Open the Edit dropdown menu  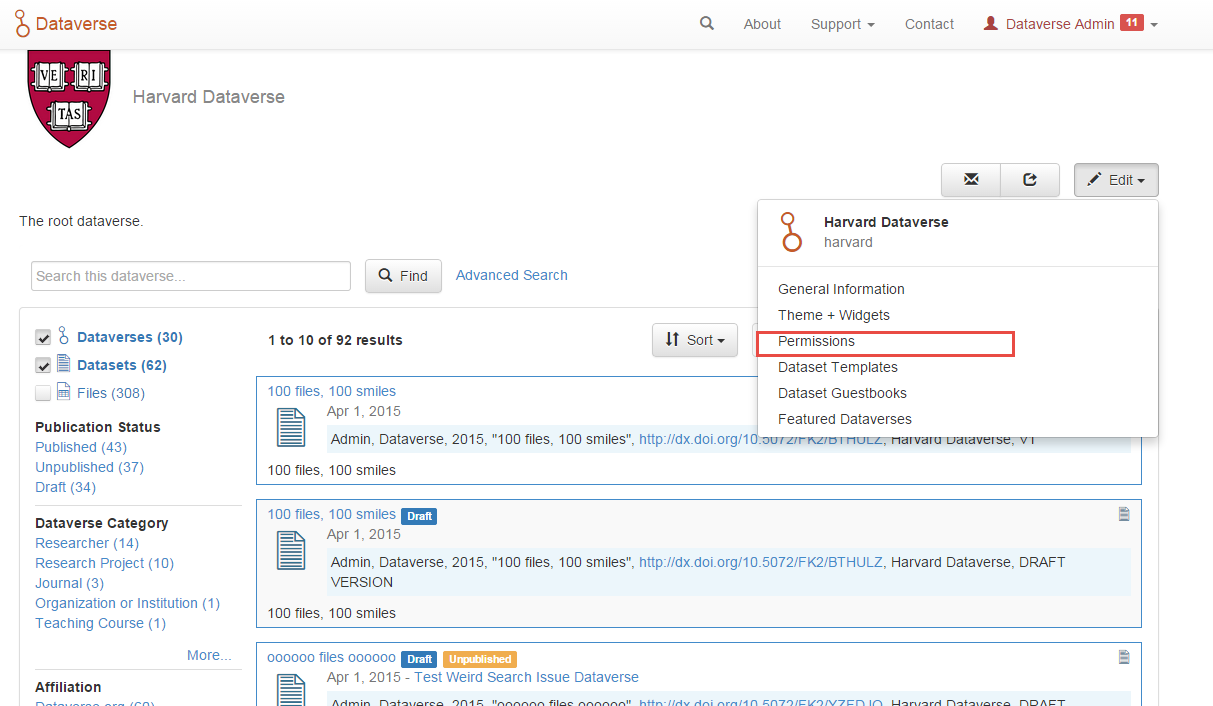pyautogui.click(x=1116, y=180)
